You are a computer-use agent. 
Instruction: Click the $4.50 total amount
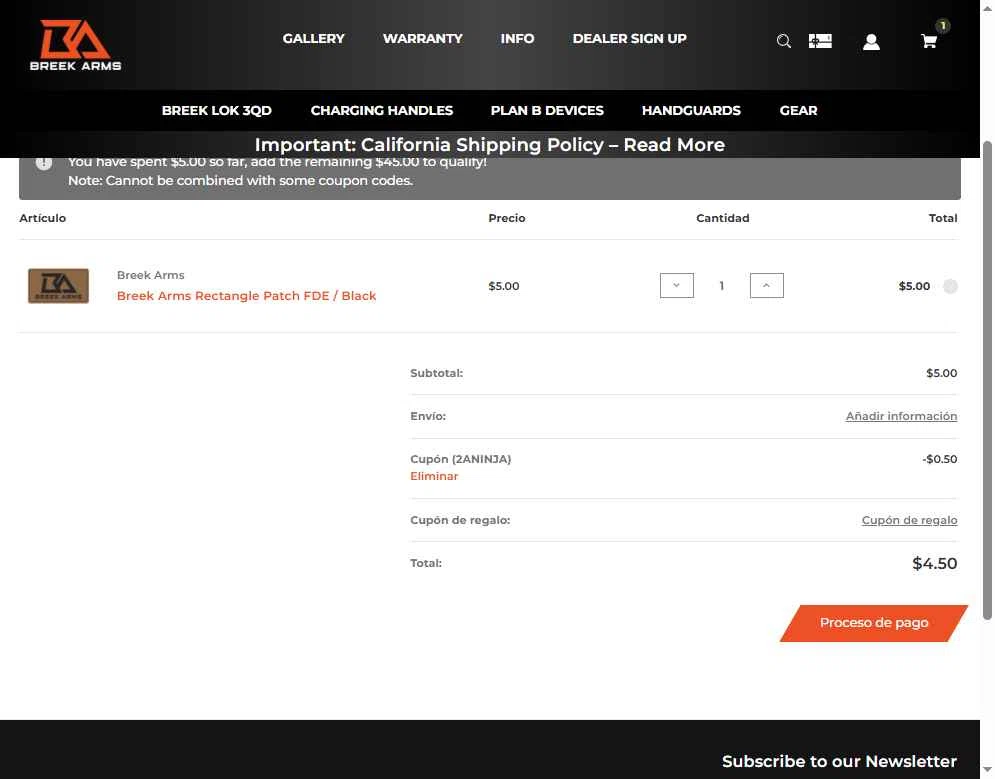[935, 563]
